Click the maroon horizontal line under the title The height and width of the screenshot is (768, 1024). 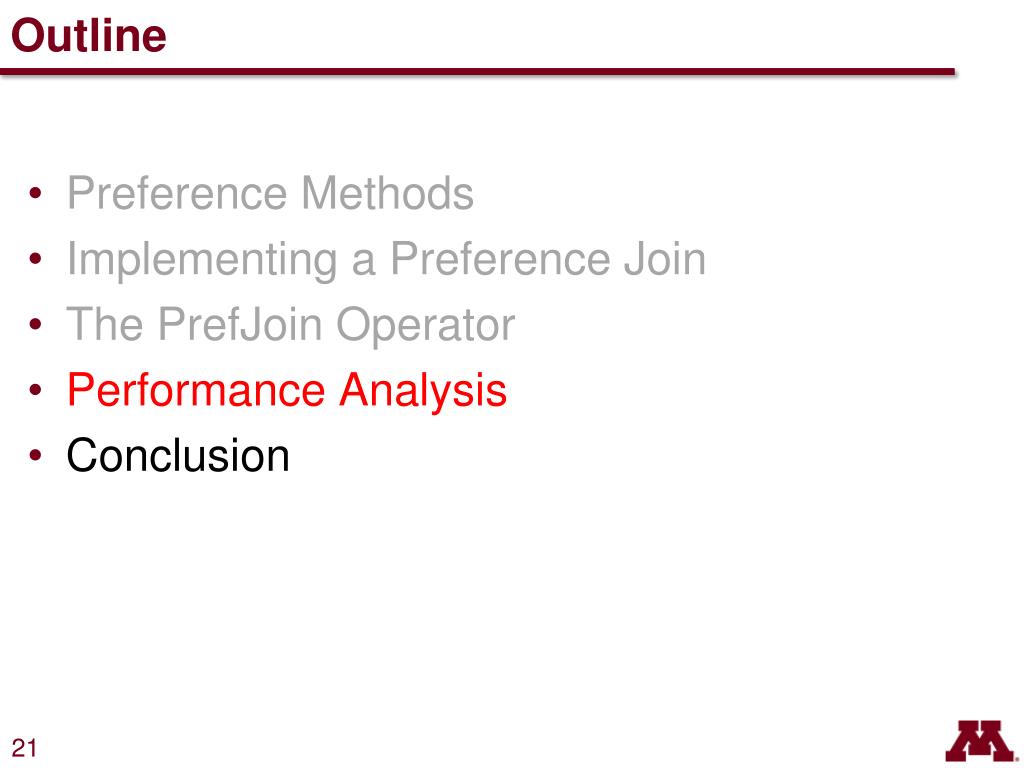477,71
